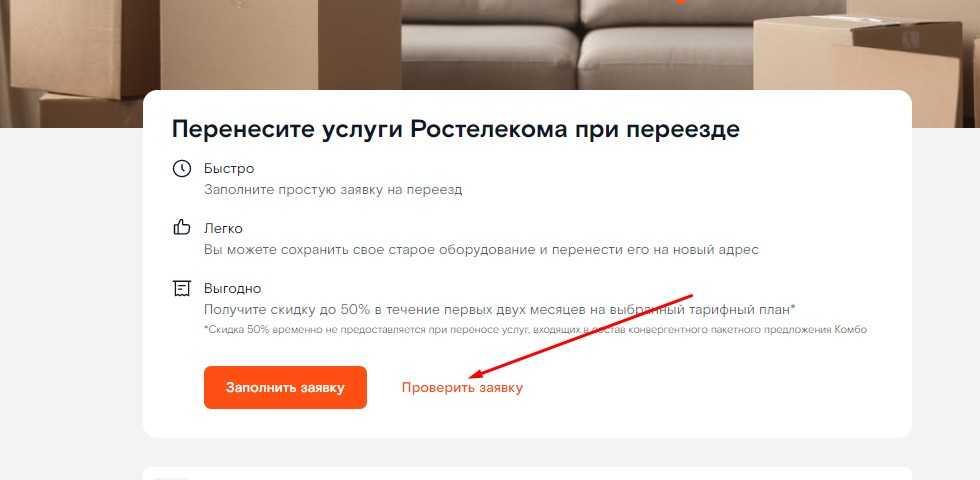Select the Быстро label
Image resolution: width=980 pixels, height=480 pixels.
tap(229, 169)
